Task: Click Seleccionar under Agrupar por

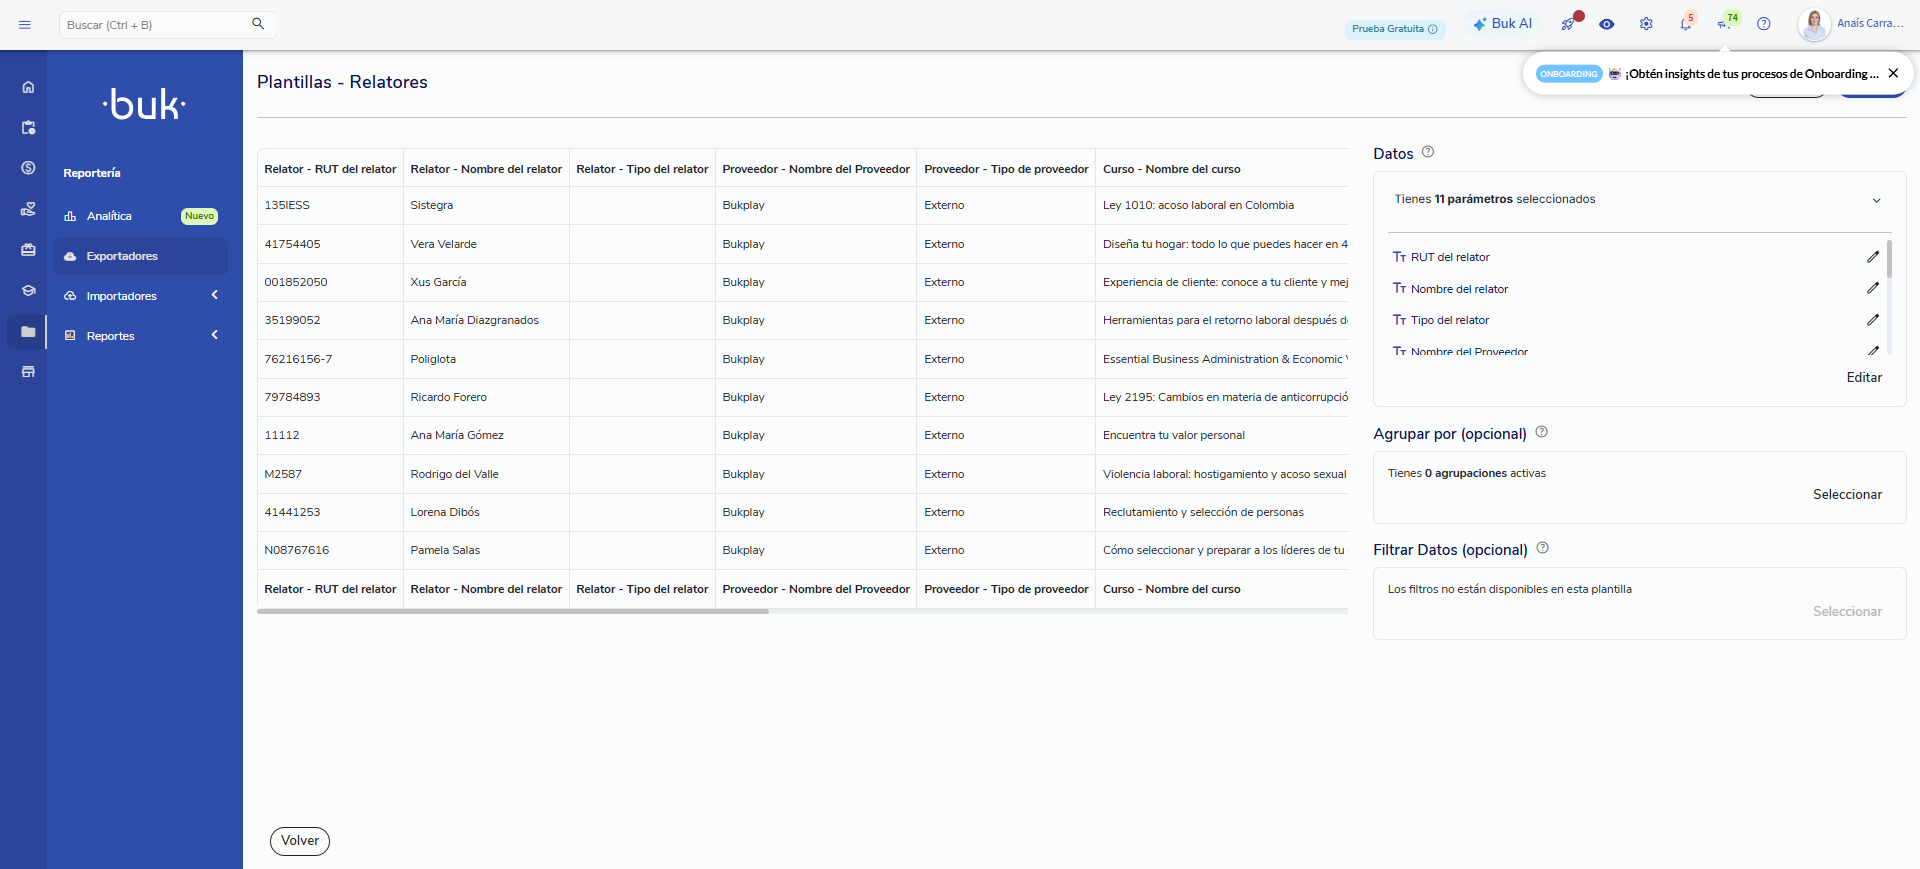Action: (1847, 494)
